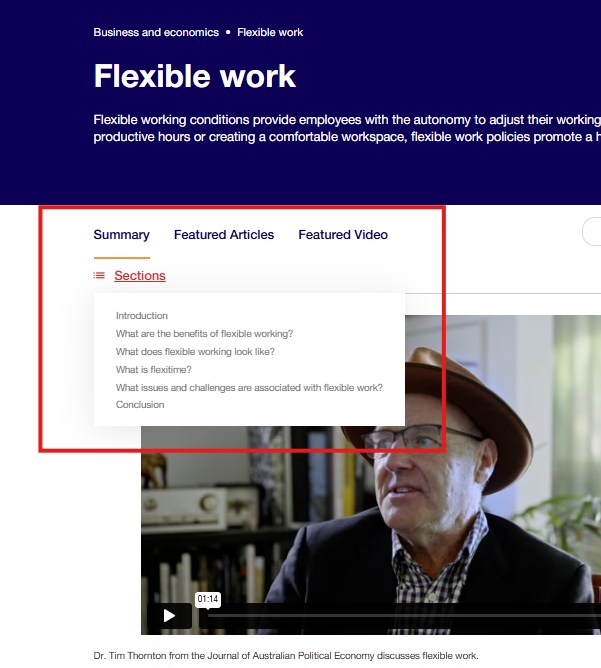Click the Dr. Tim Thornton video caption
Viewport: 601px width, 668px height.
pos(286,656)
